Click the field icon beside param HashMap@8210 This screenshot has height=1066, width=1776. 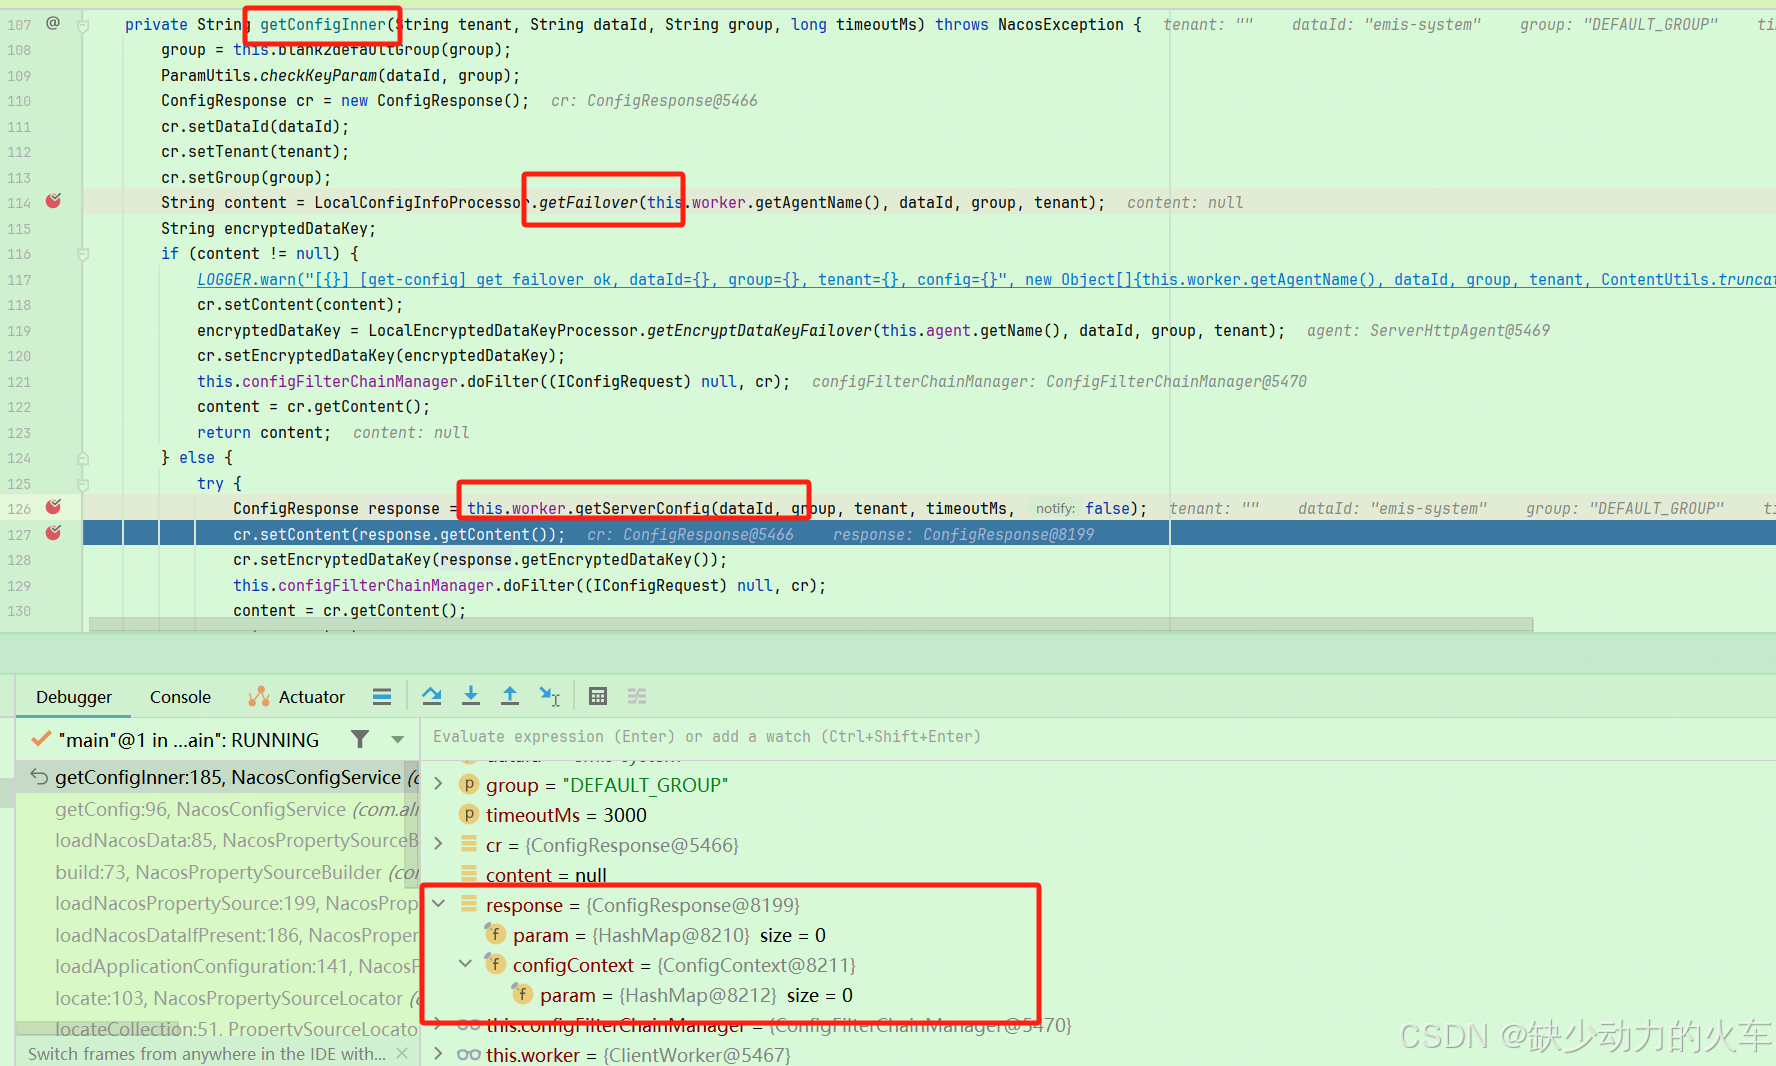coord(495,934)
